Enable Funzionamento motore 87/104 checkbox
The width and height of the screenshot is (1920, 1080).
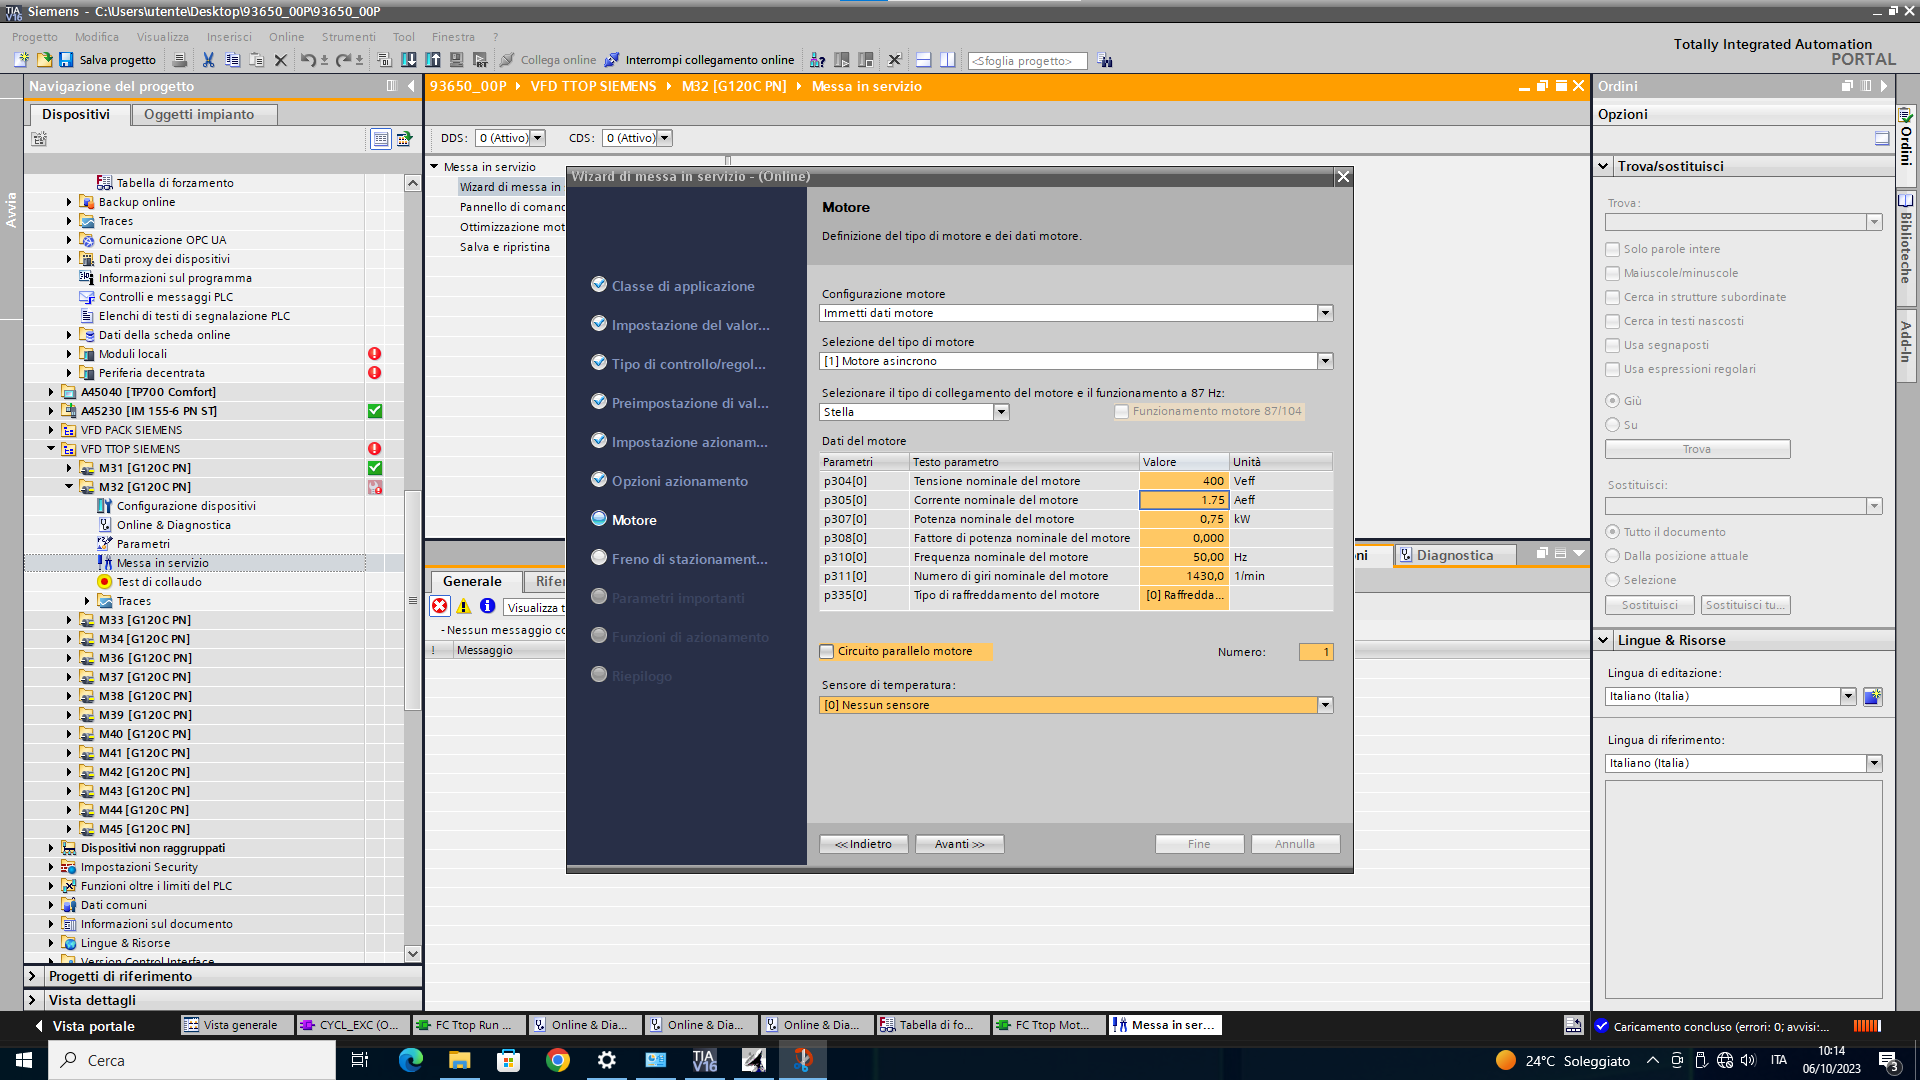click(1122, 411)
